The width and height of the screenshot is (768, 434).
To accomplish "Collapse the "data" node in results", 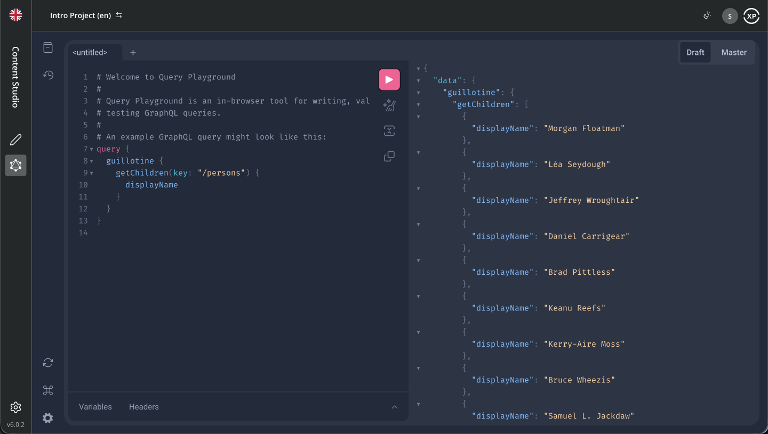I will pyautogui.click(x=418, y=80).
